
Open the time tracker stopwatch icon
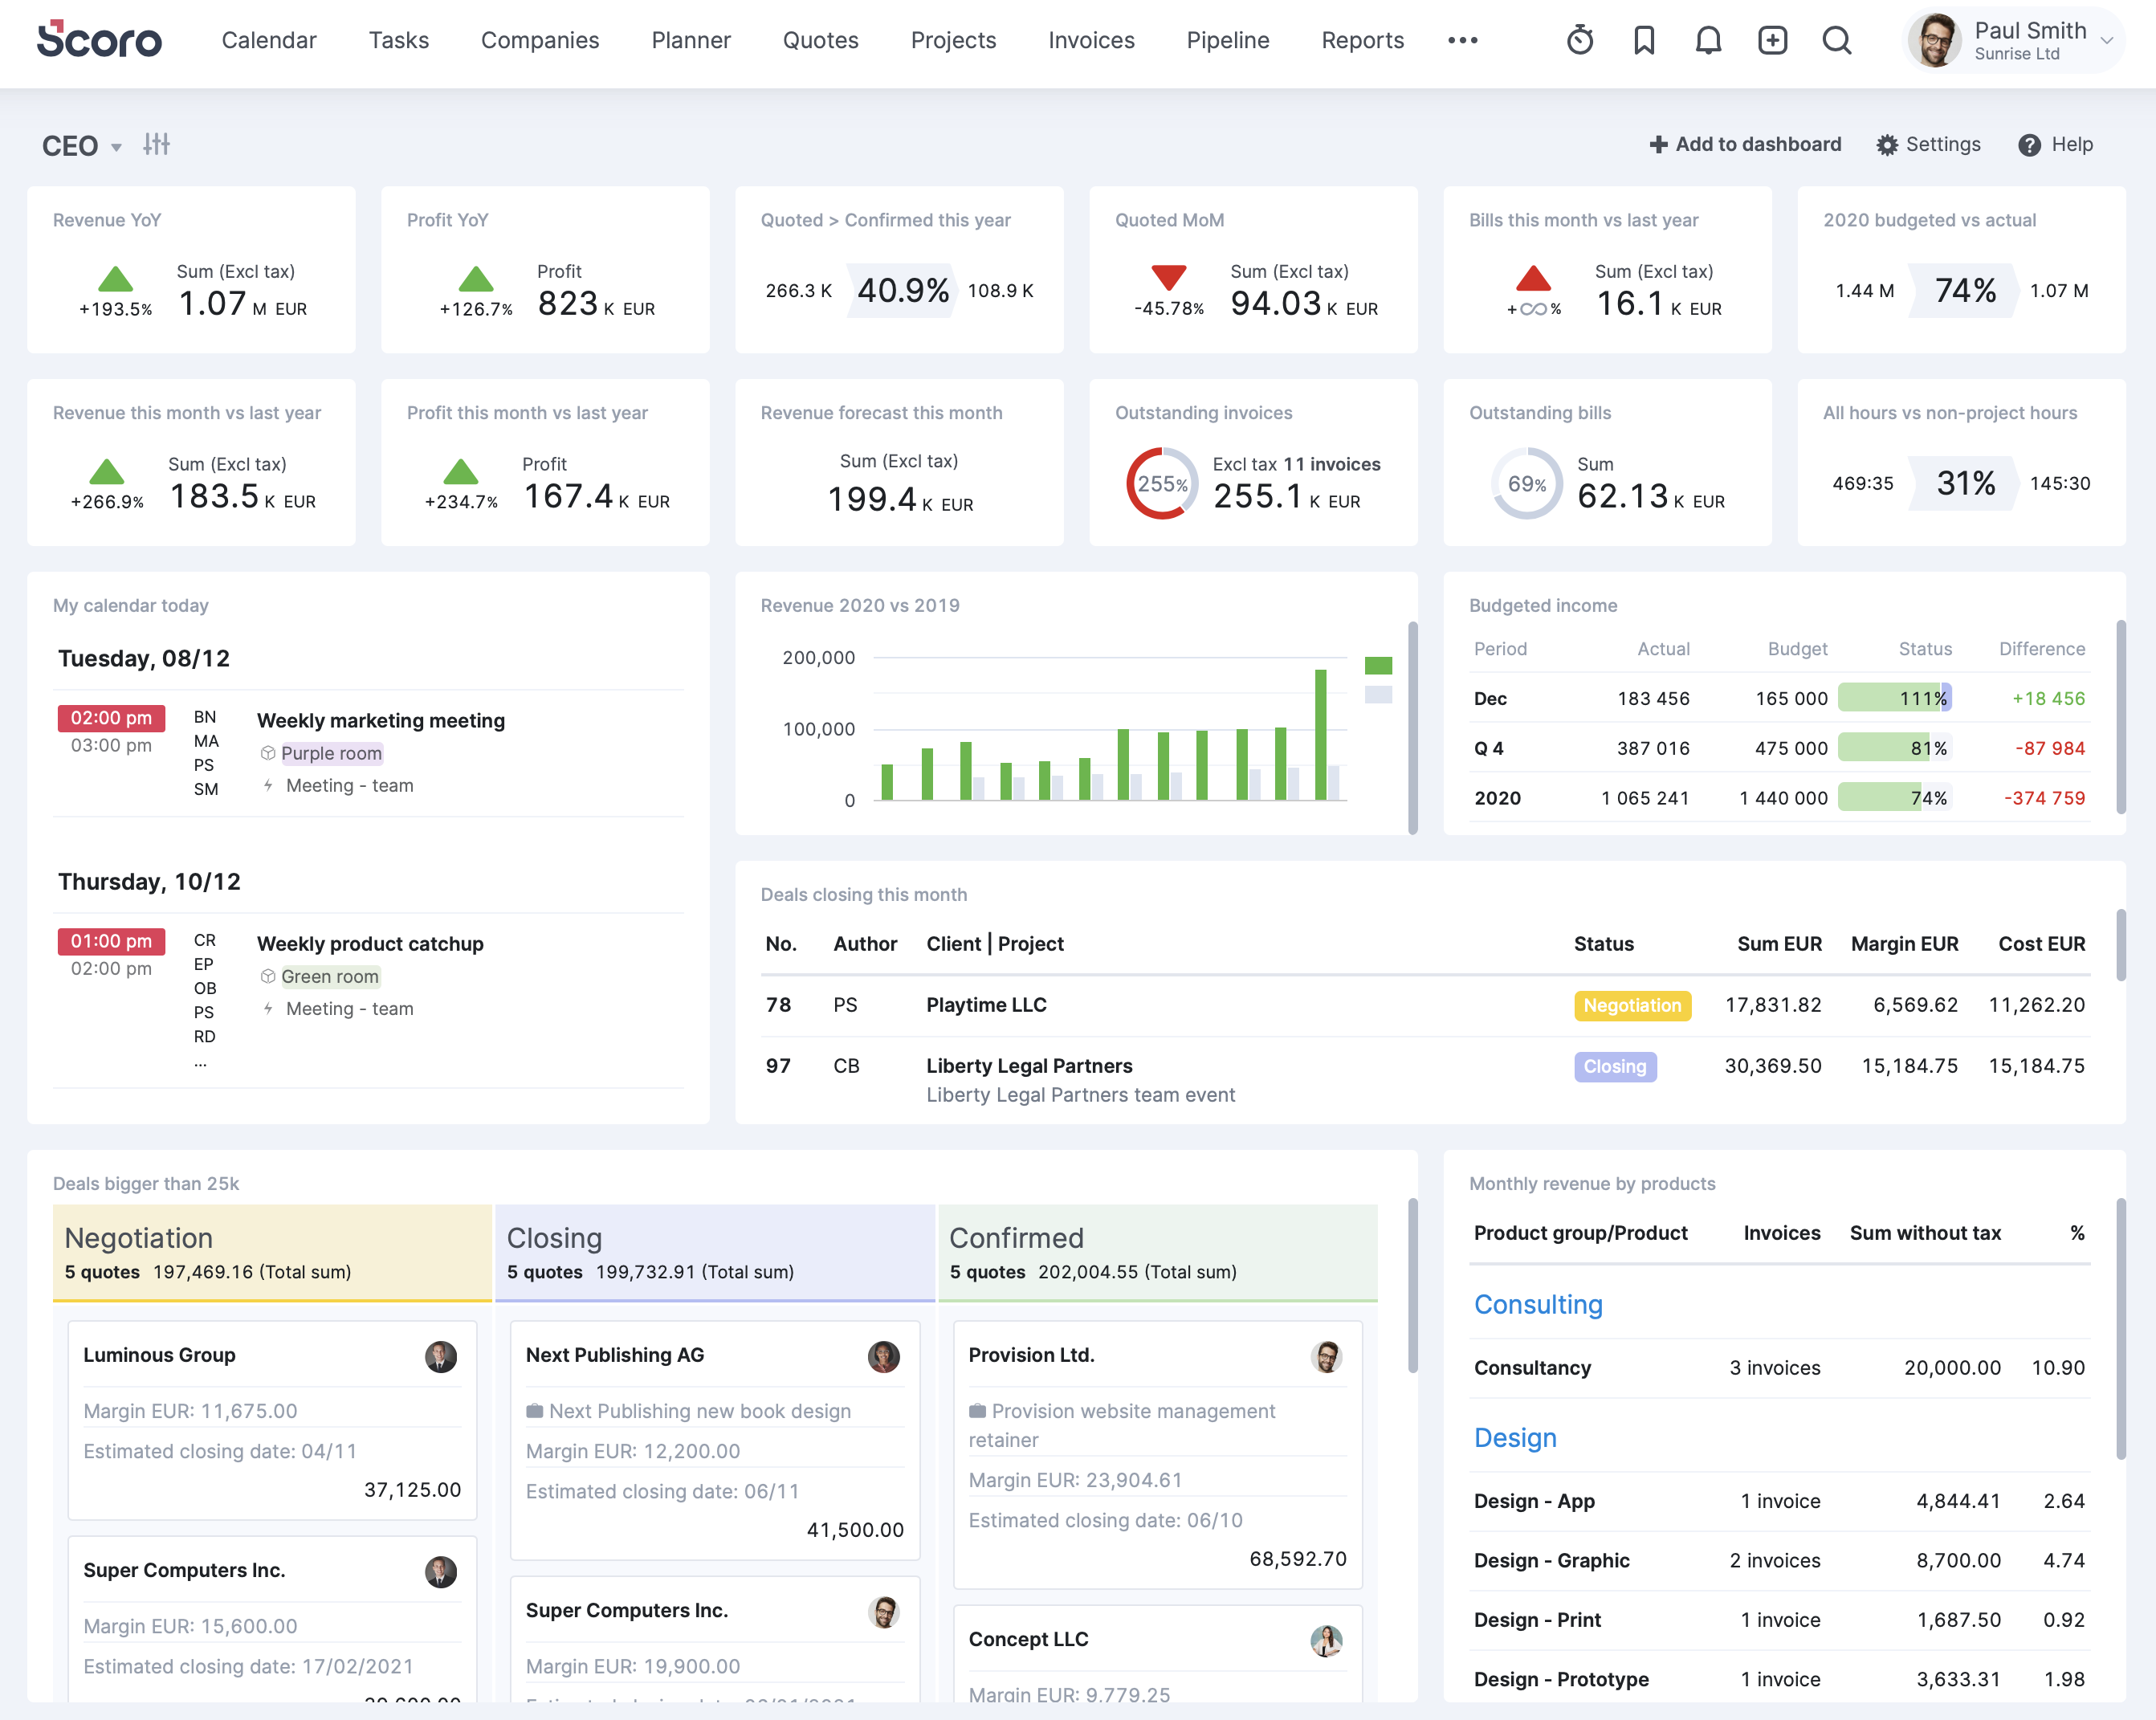coord(1581,41)
